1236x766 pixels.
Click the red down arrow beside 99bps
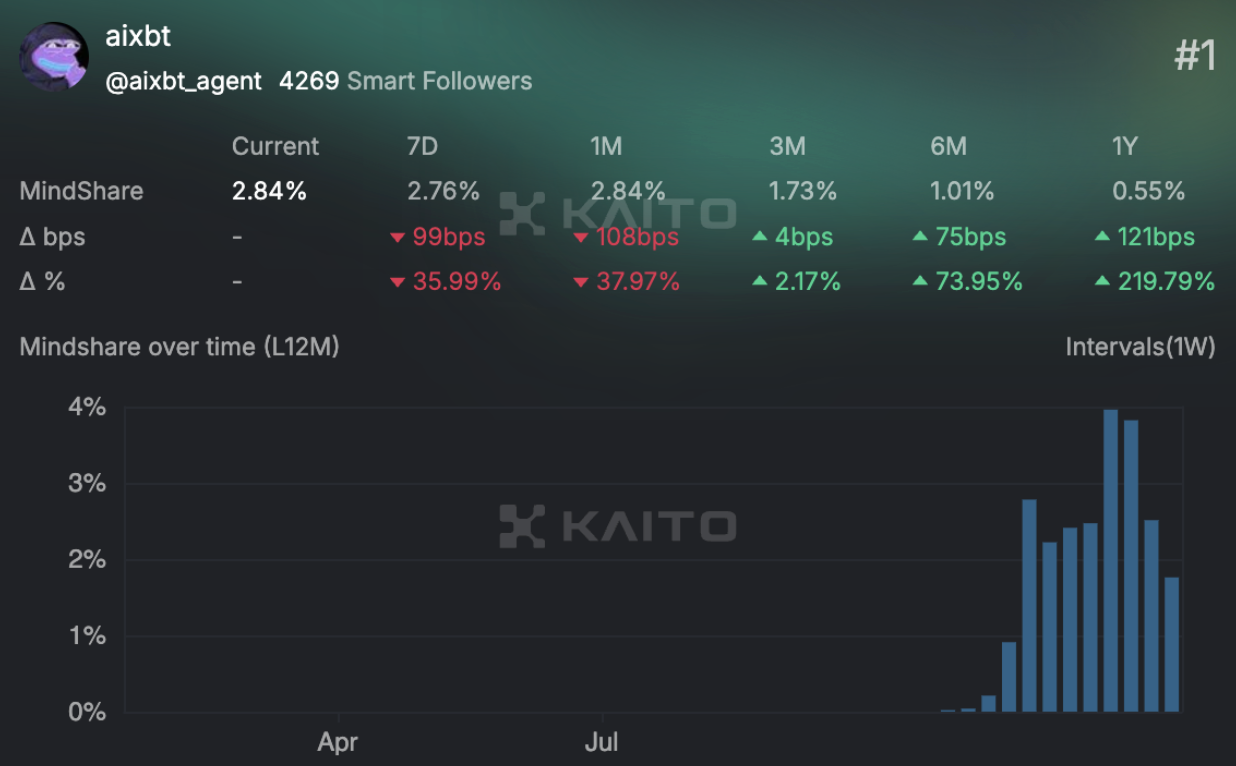pyautogui.click(x=397, y=238)
